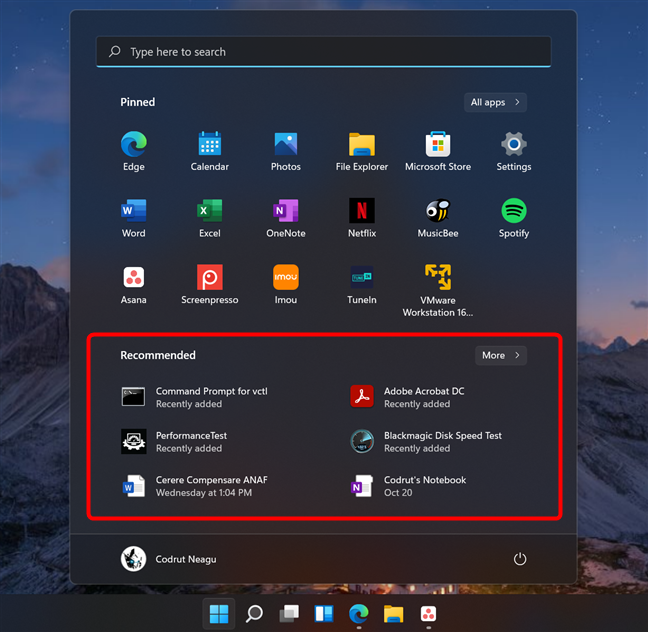
Task: Launch VMware Workstation 16
Action: [x=438, y=290]
